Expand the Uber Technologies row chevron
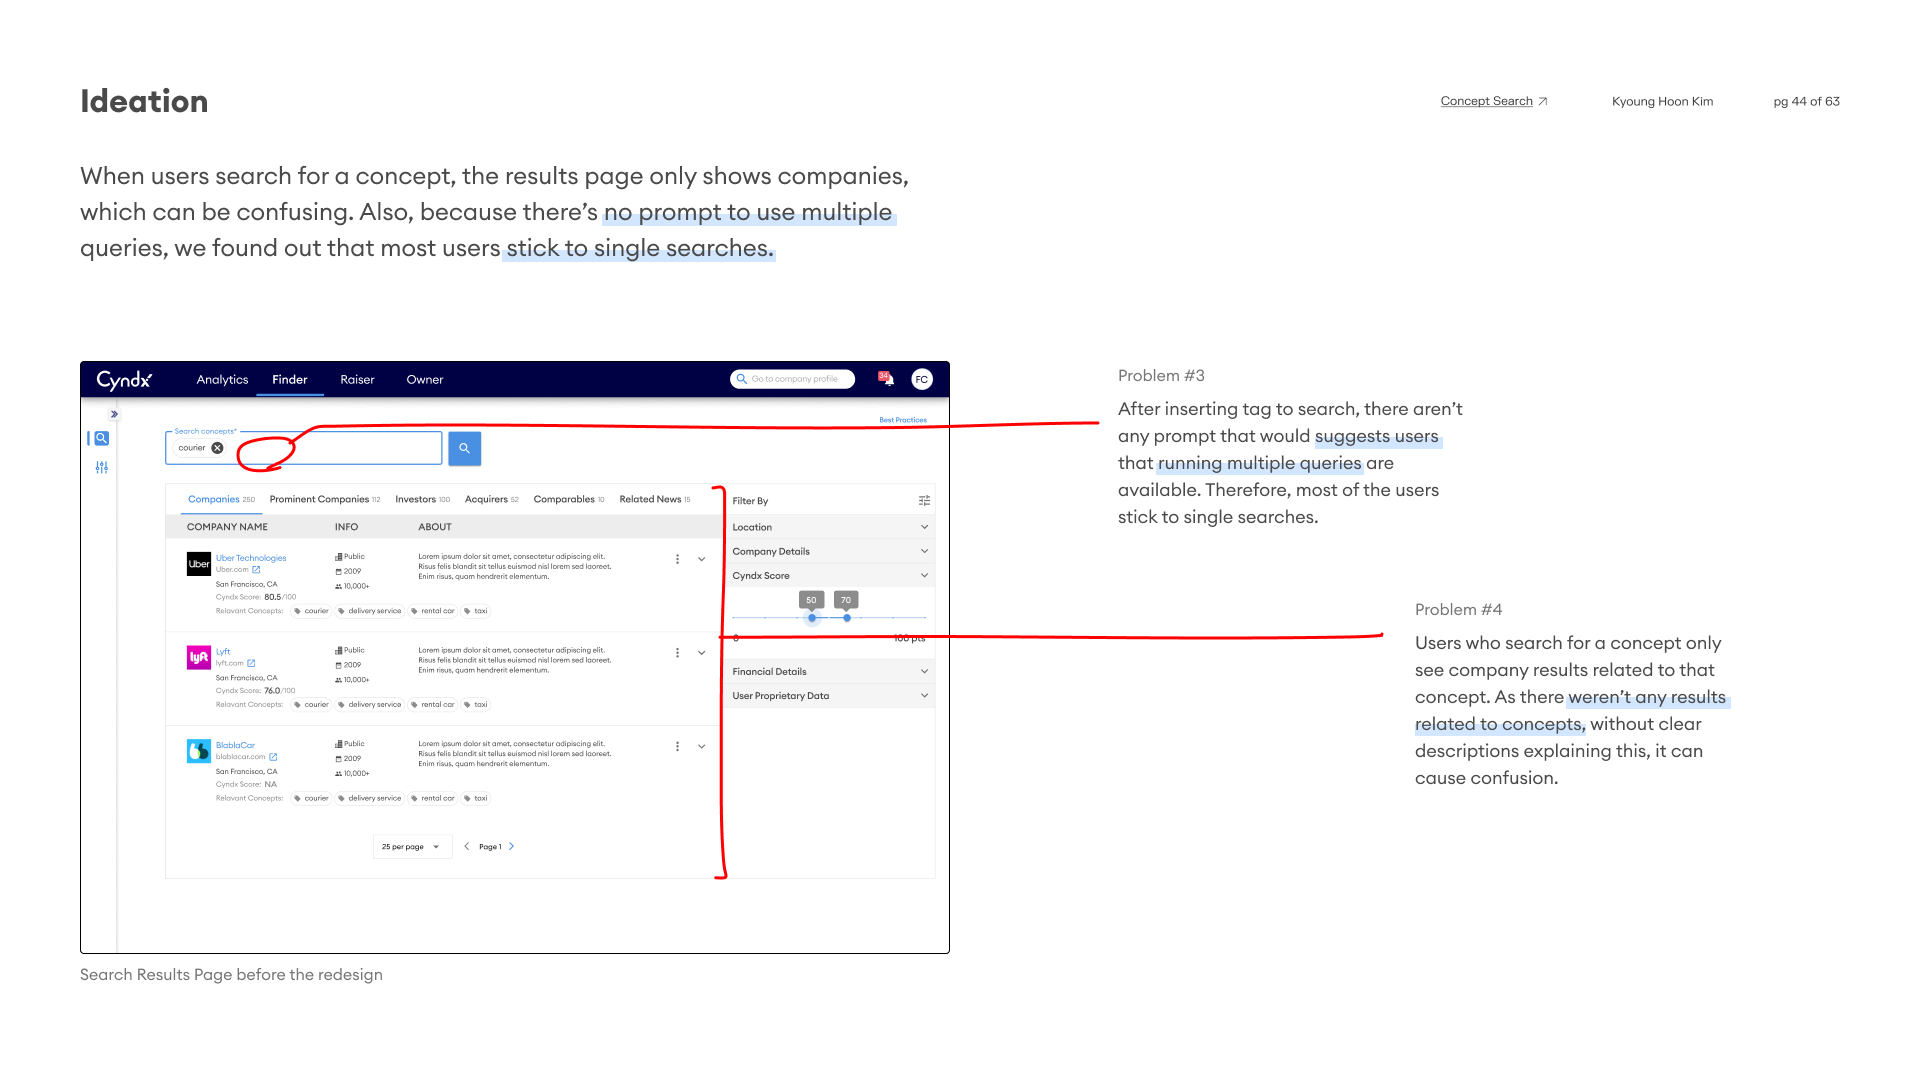 pos(702,559)
